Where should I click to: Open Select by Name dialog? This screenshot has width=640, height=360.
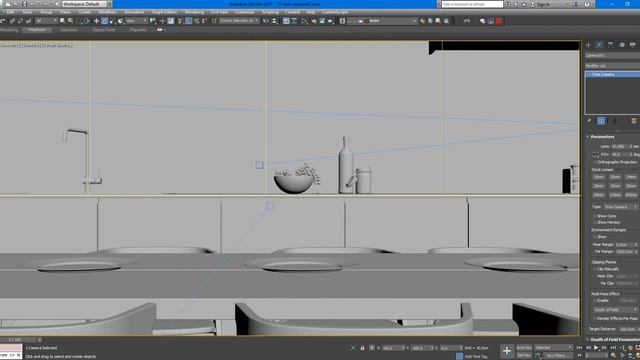tap(70, 20)
